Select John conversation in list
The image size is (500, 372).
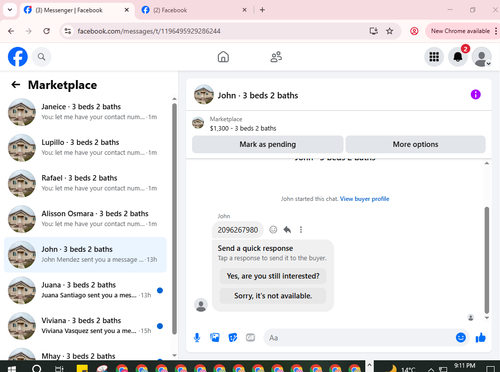click(x=85, y=255)
